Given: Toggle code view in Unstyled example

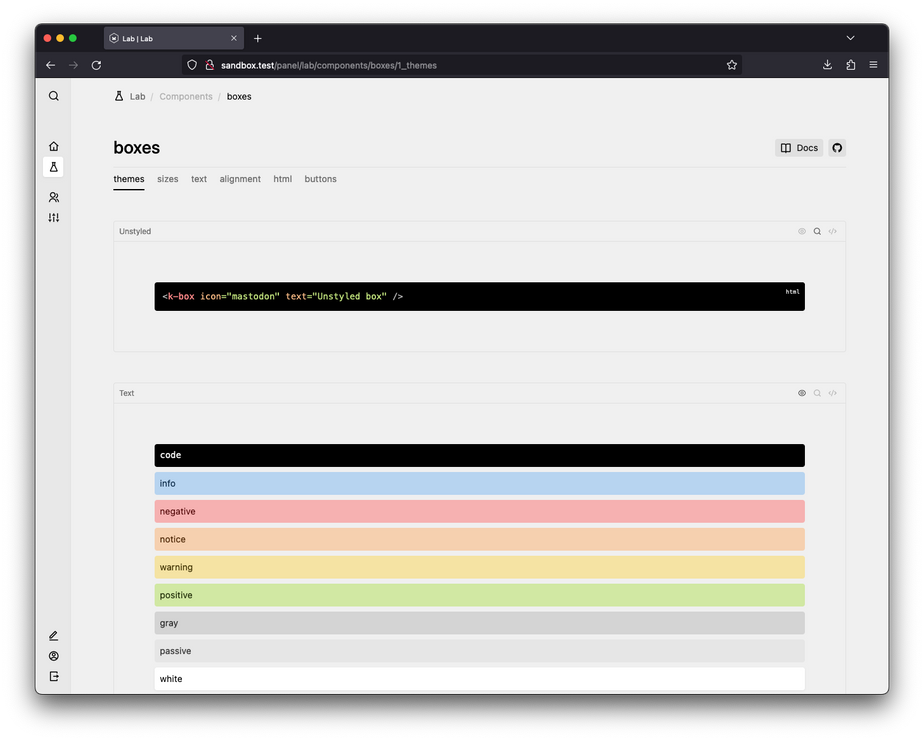Looking at the screenshot, I should click(x=833, y=232).
